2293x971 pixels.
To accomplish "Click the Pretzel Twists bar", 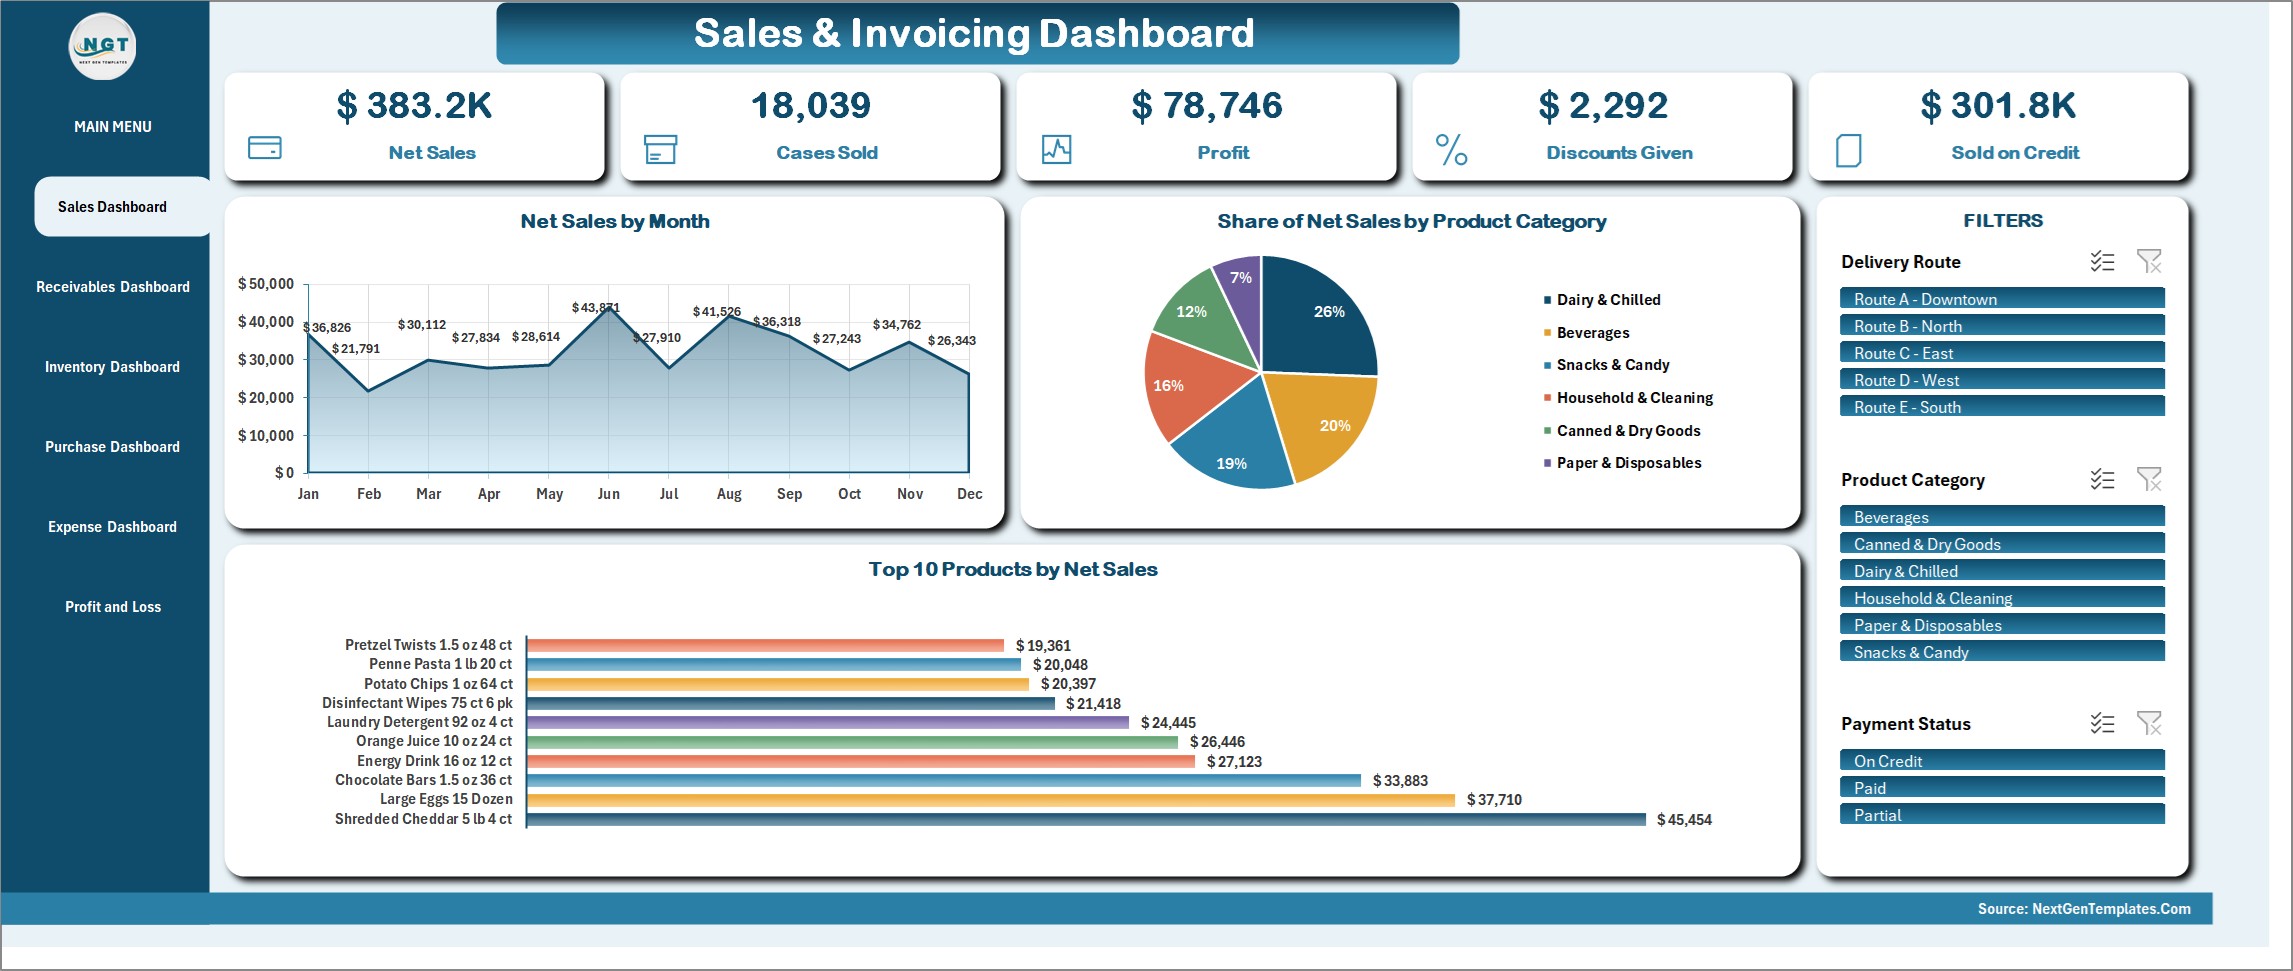I will click(x=765, y=645).
